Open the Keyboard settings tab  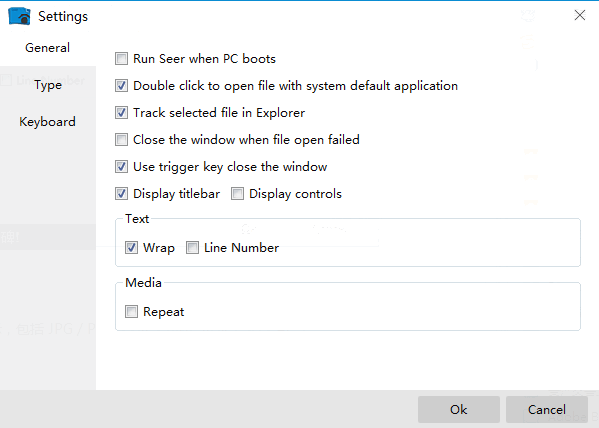coord(47,122)
